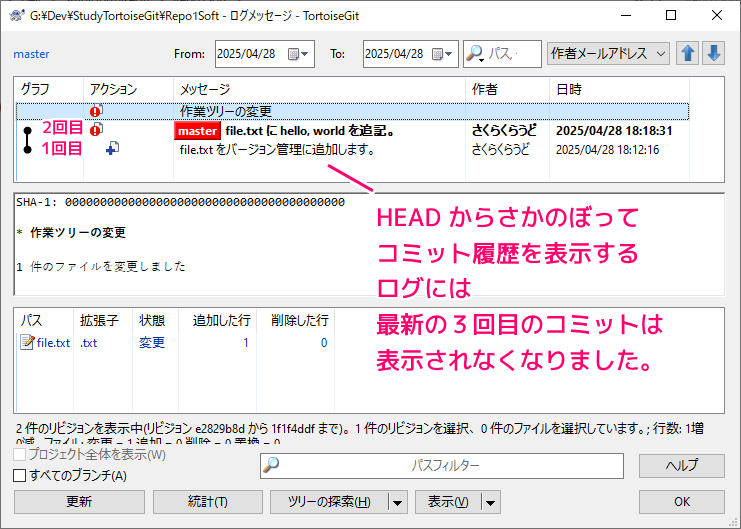
Task: Click the bold 作業ツリーの変更 heading in the message pane
Action: 78,233
